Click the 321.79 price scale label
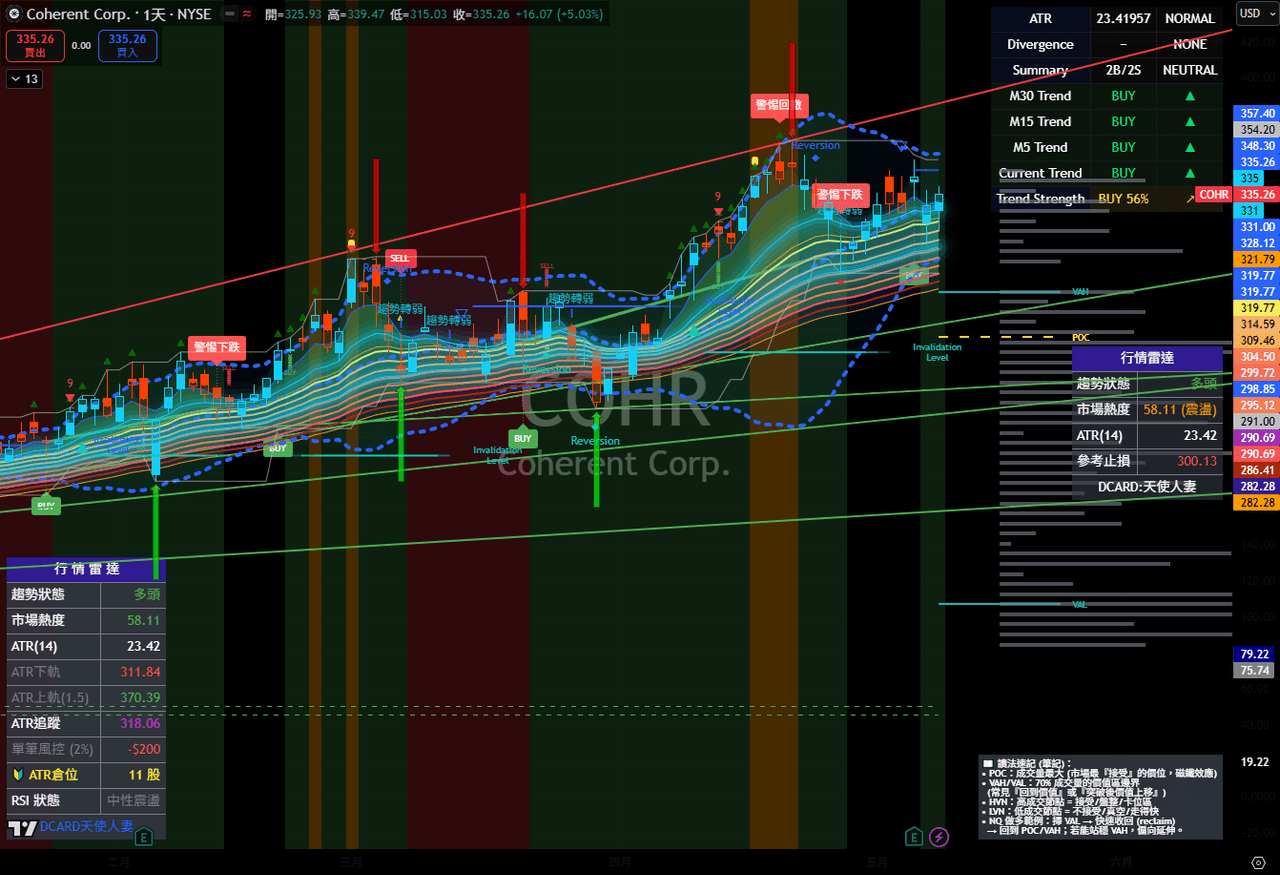The height and width of the screenshot is (875, 1280). pos(1257,259)
